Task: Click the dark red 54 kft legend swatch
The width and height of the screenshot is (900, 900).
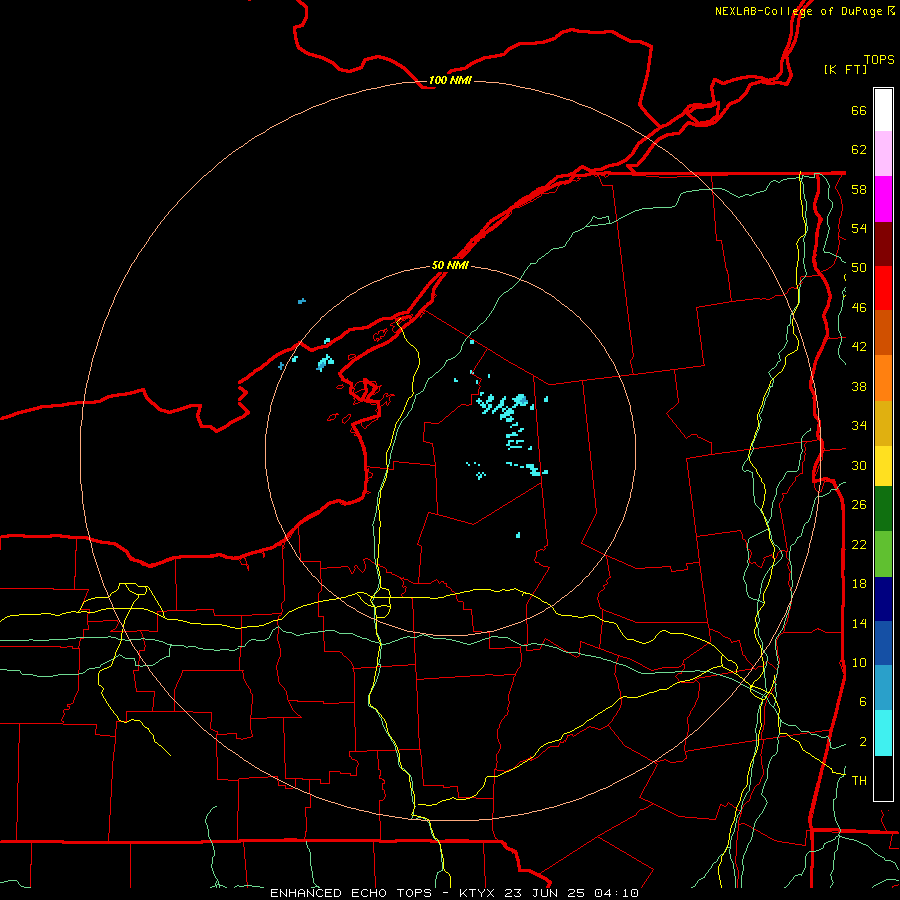Action: [x=883, y=243]
